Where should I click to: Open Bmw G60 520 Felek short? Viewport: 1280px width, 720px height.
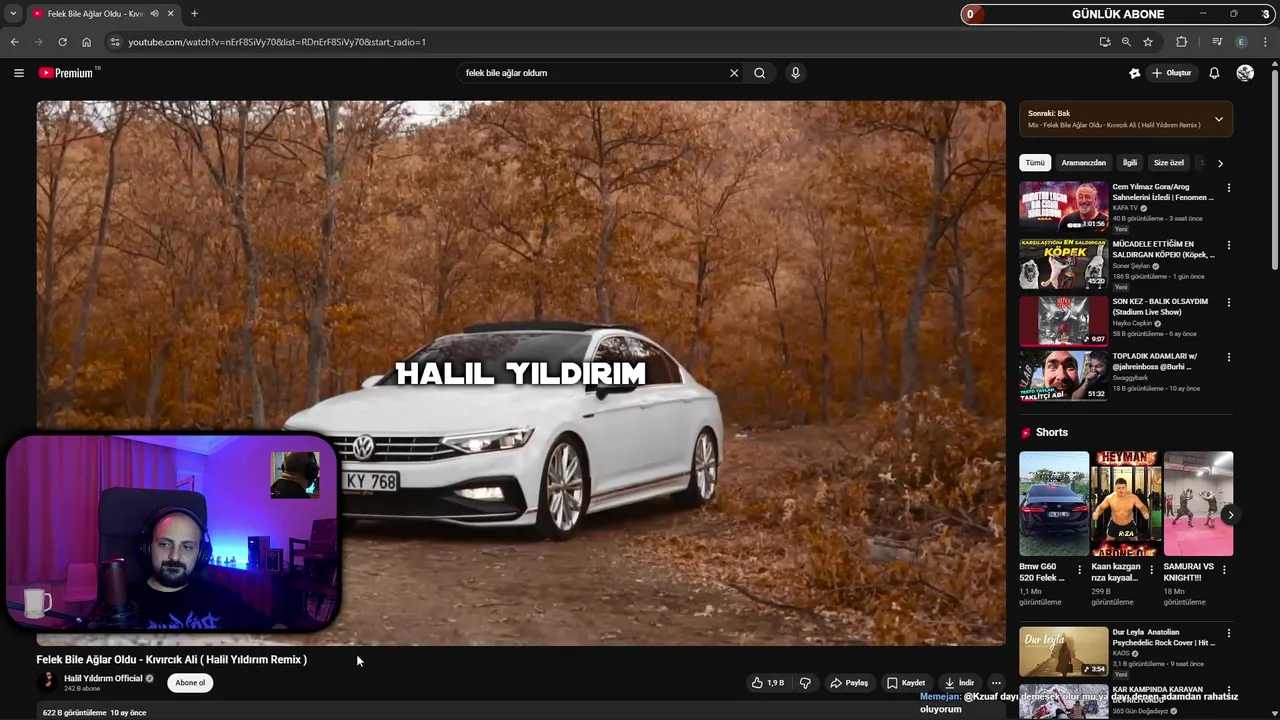point(1054,503)
